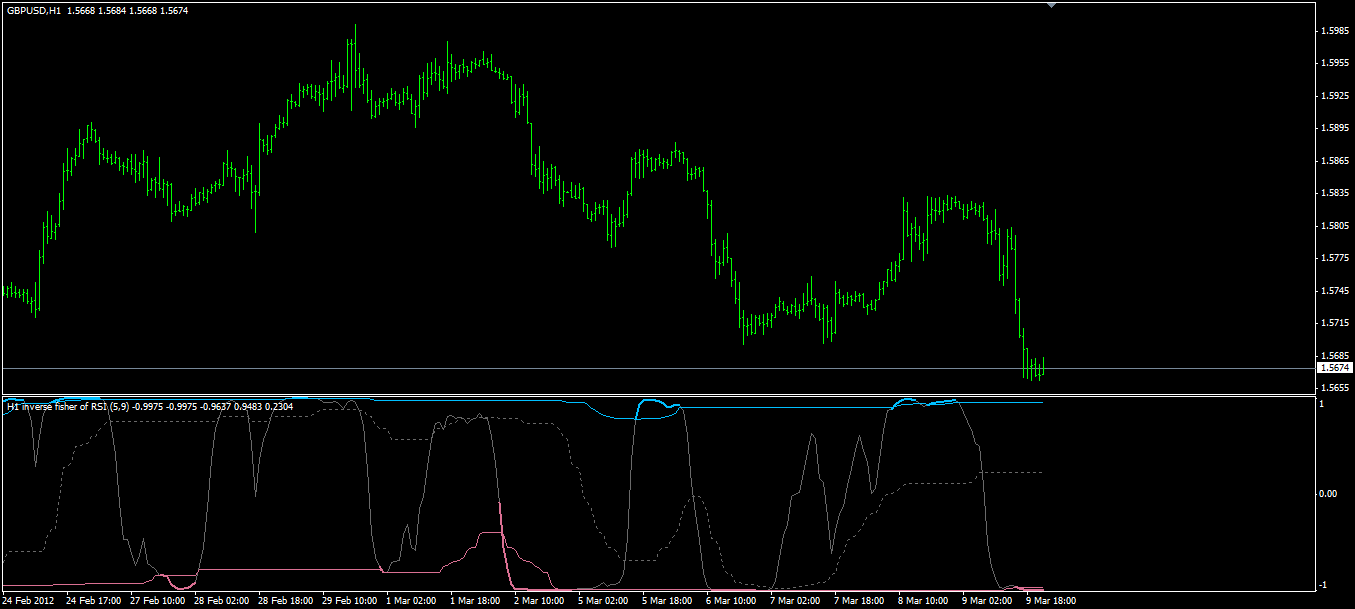Select the 6 Mar 10:00 time label
The image size is (1355, 609).
pyautogui.click(x=732, y=601)
